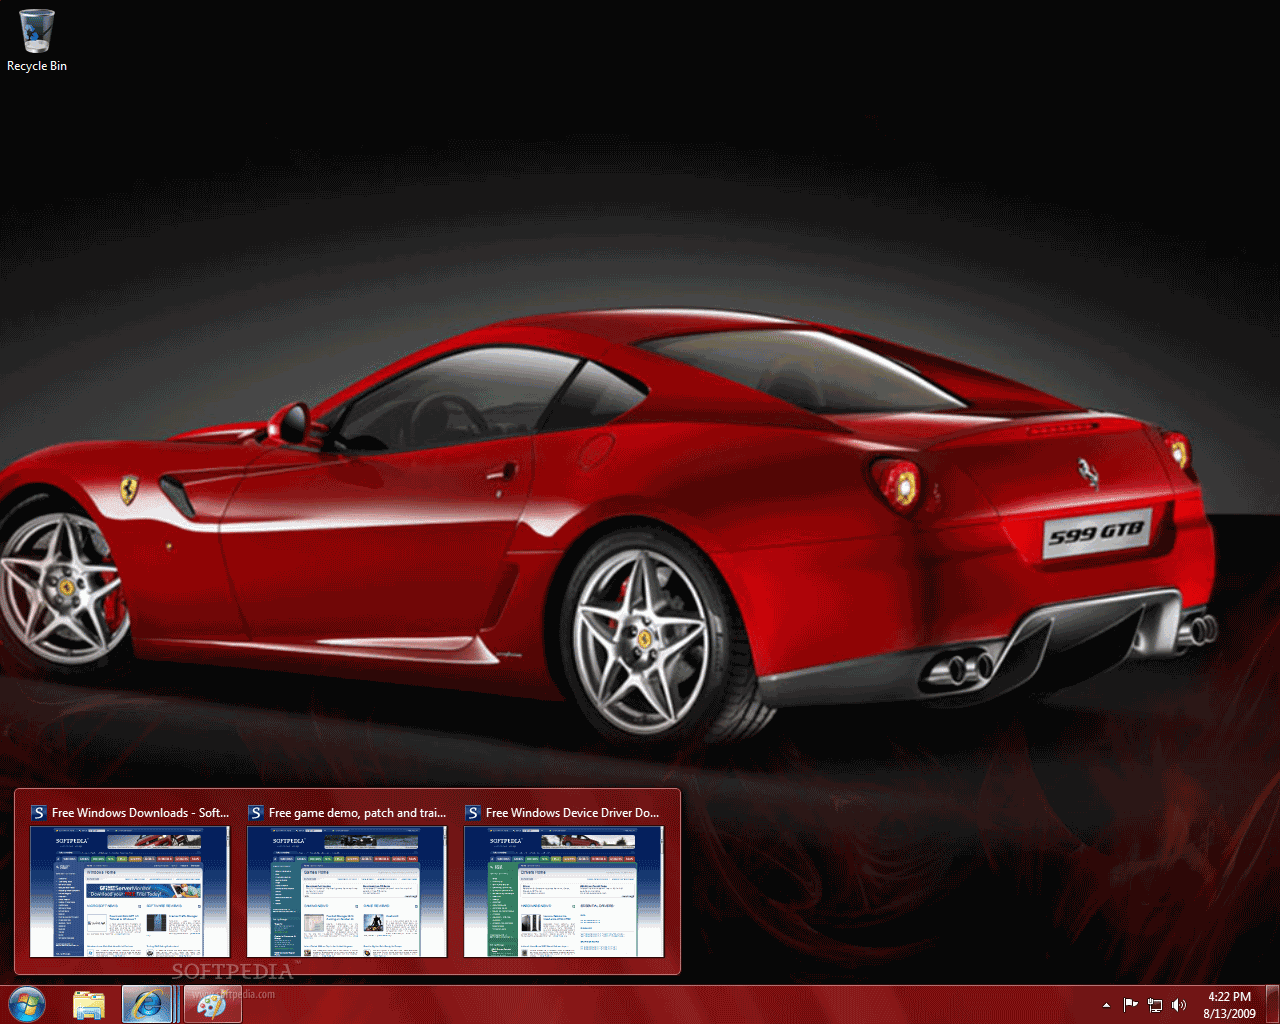
Task: Open the Action Center flag icon
Action: (x=1130, y=1005)
